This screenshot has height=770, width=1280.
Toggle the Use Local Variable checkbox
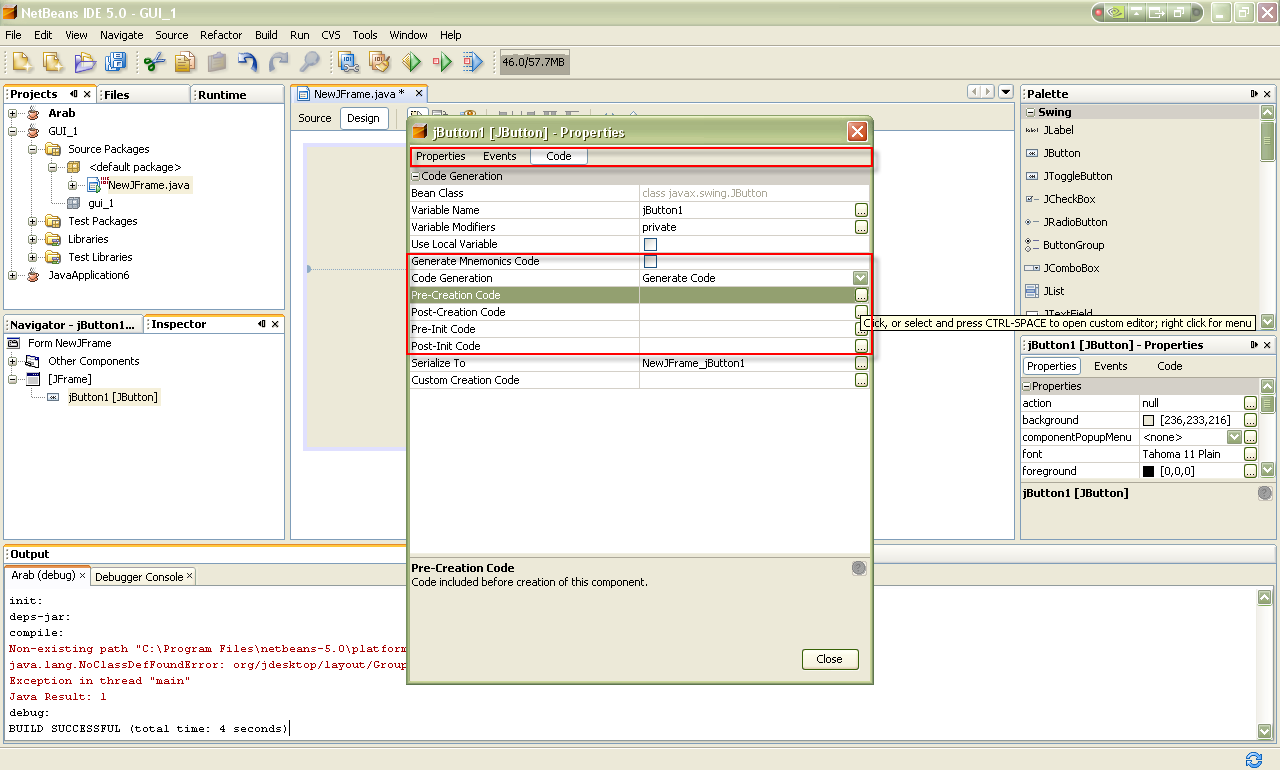click(x=650, y=244)
